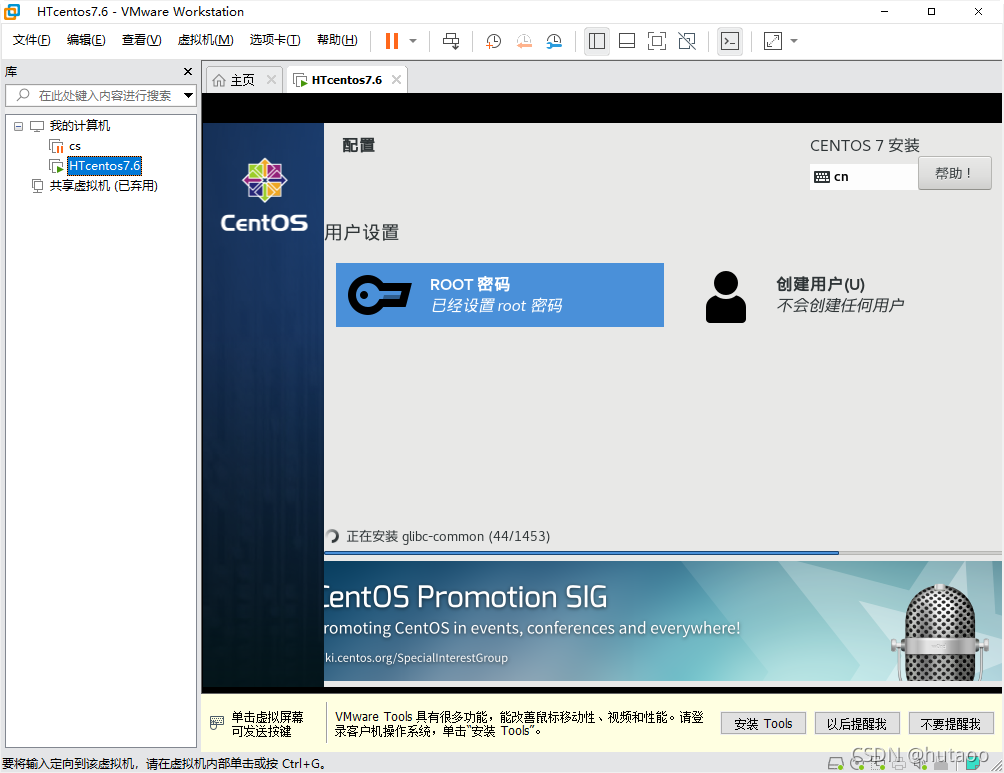
Task: Click the installation progress bar
Action: pyautogui.click(x=663, y=553)
